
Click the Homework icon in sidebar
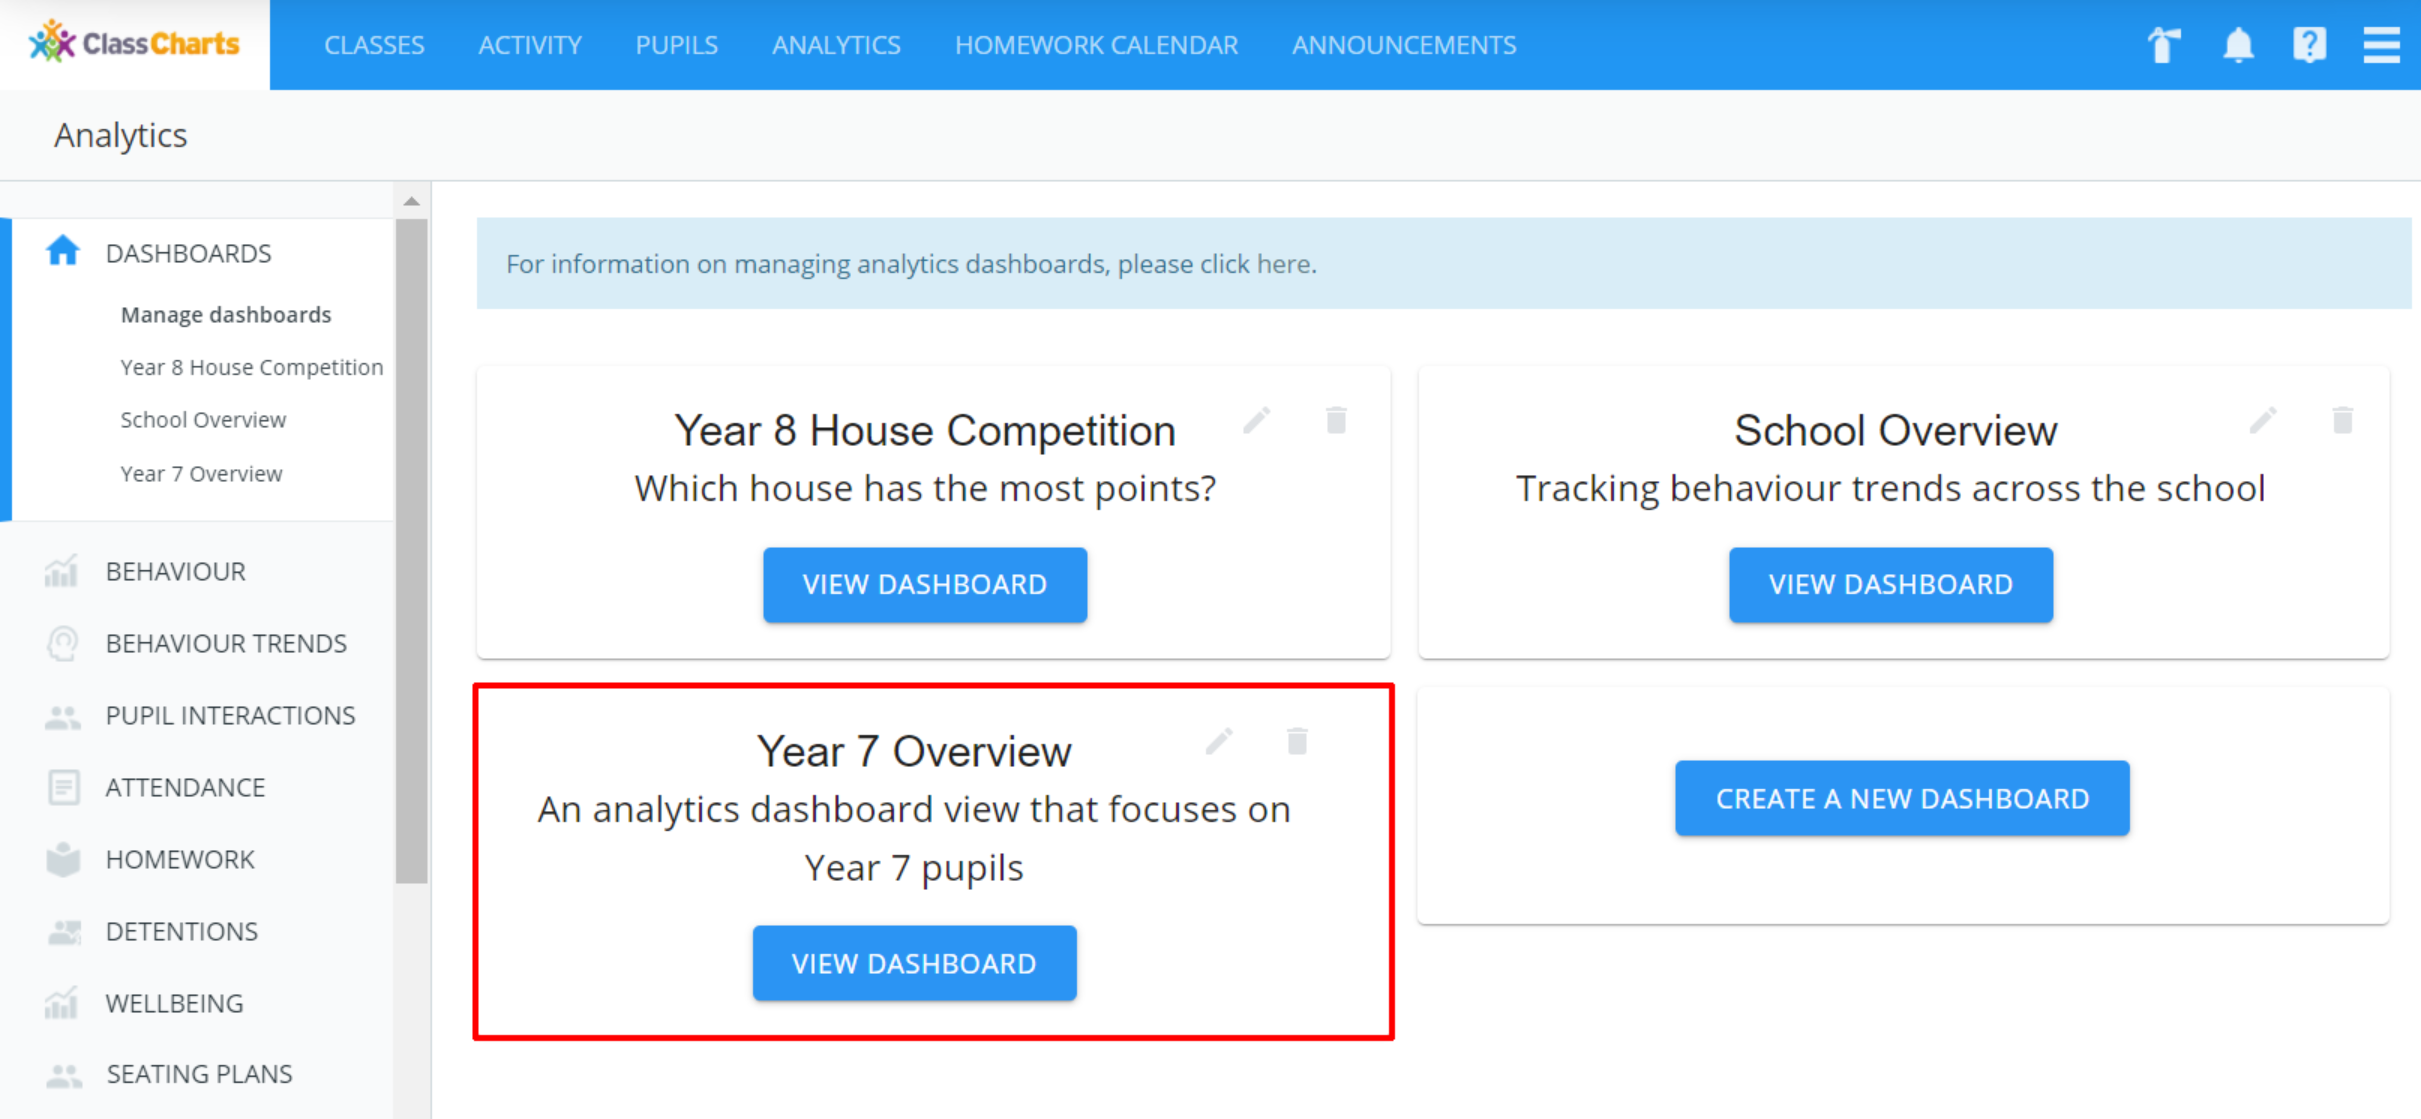63,859
